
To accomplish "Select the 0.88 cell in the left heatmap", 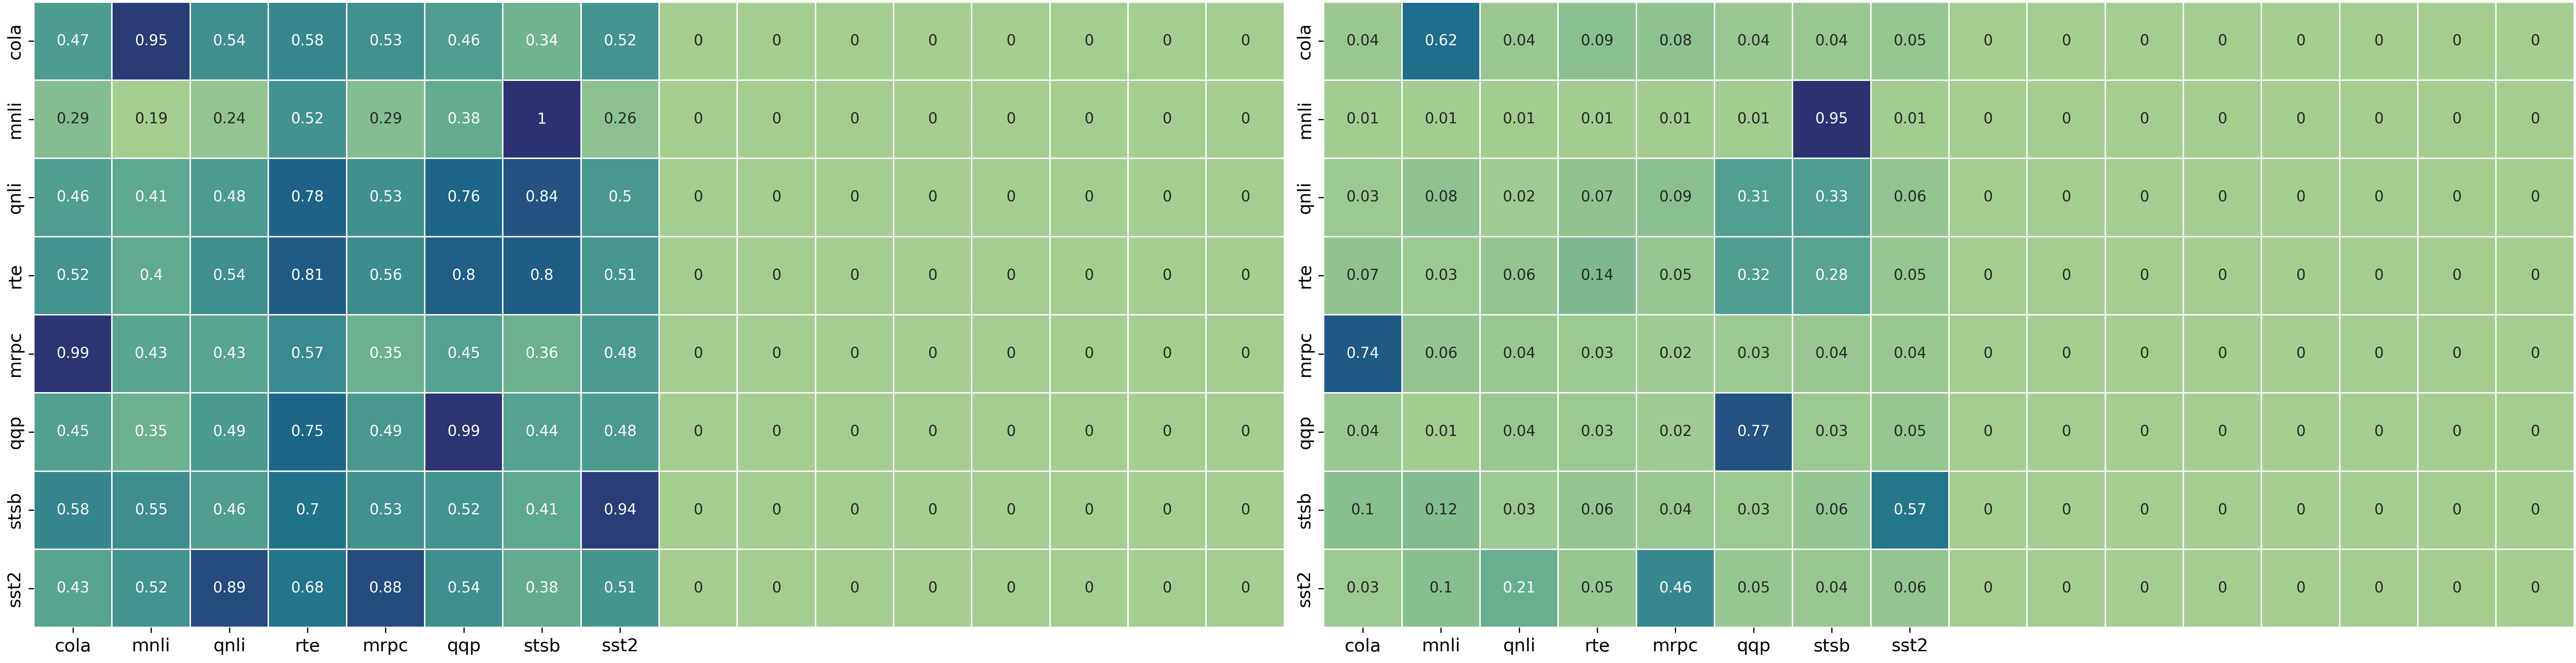I will tap(386, 587).
